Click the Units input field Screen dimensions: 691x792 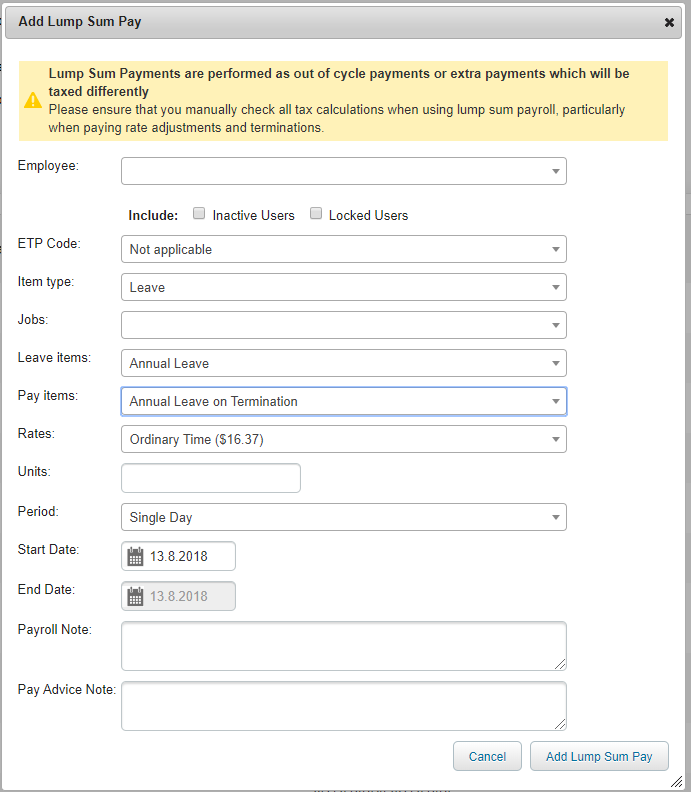(x=210, y=479)
